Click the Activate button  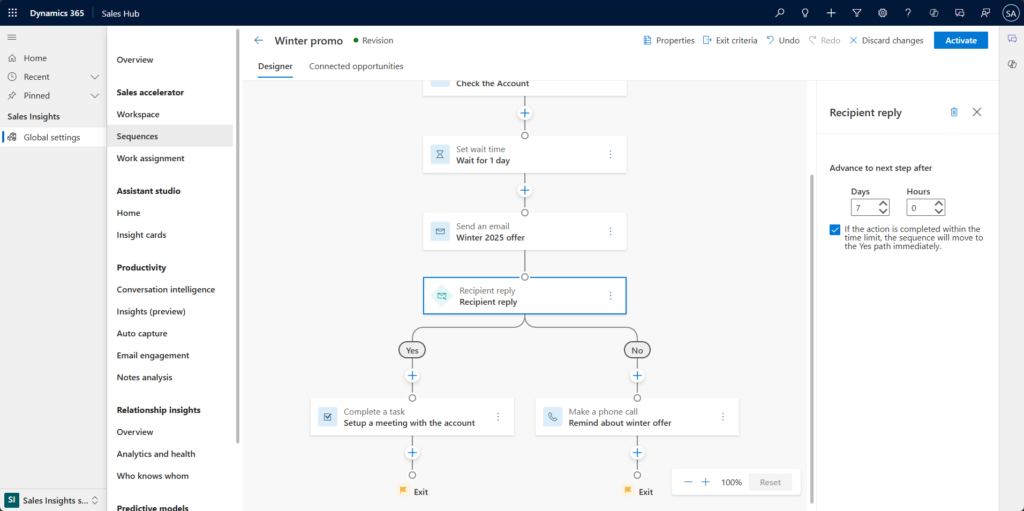click(960, 40)
